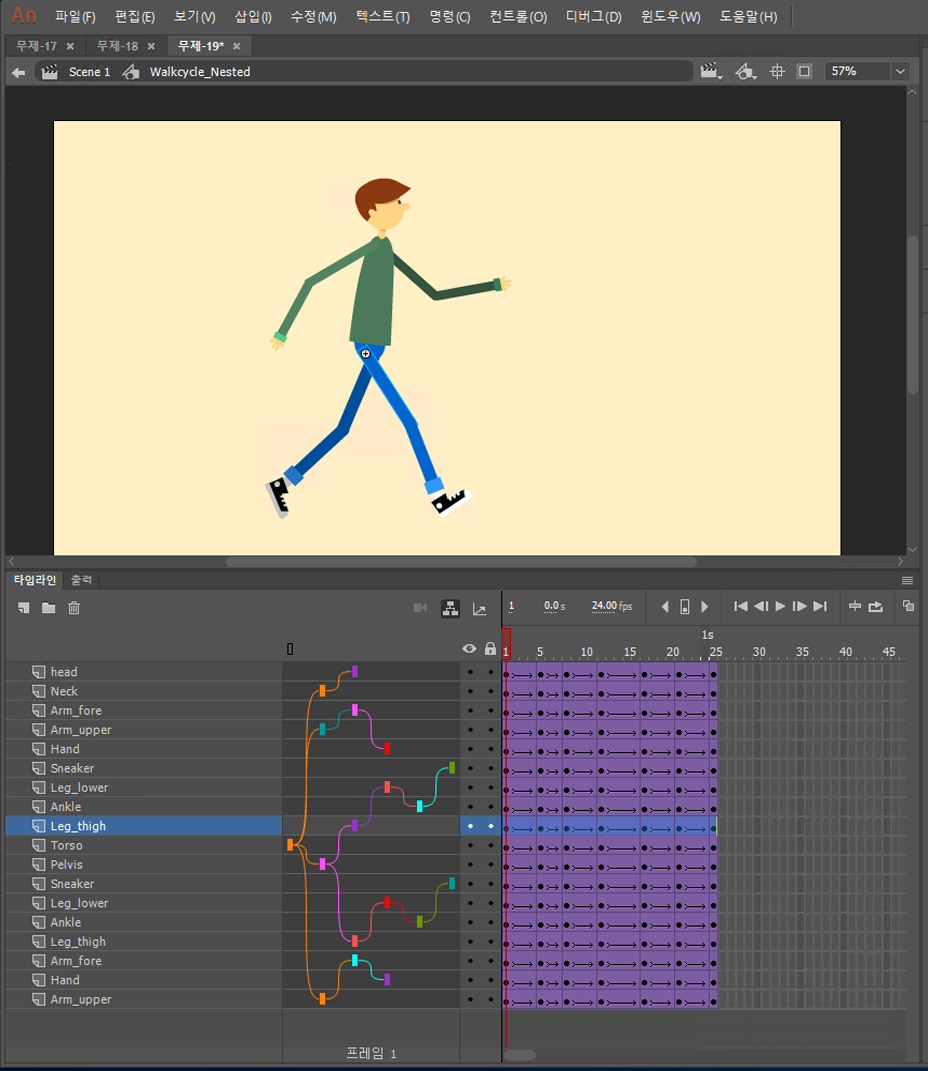Viewport: 928px width, 1071px height.
Task: Select the Pelvis layer
Action: [x=67, y=865]
